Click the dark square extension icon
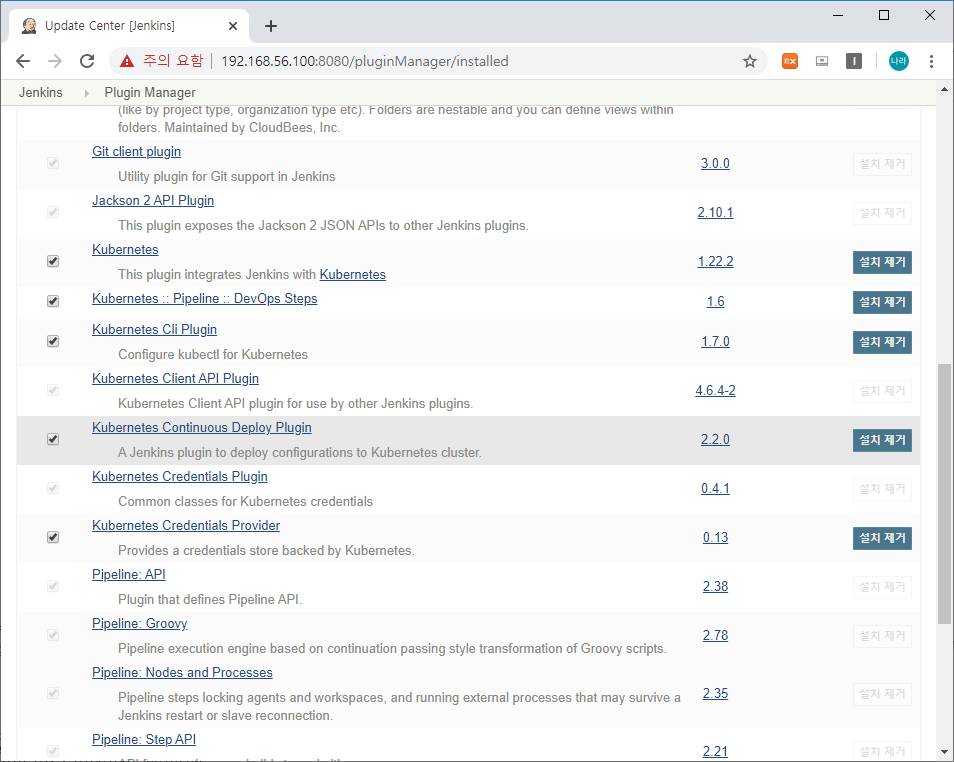 point(854,61)
